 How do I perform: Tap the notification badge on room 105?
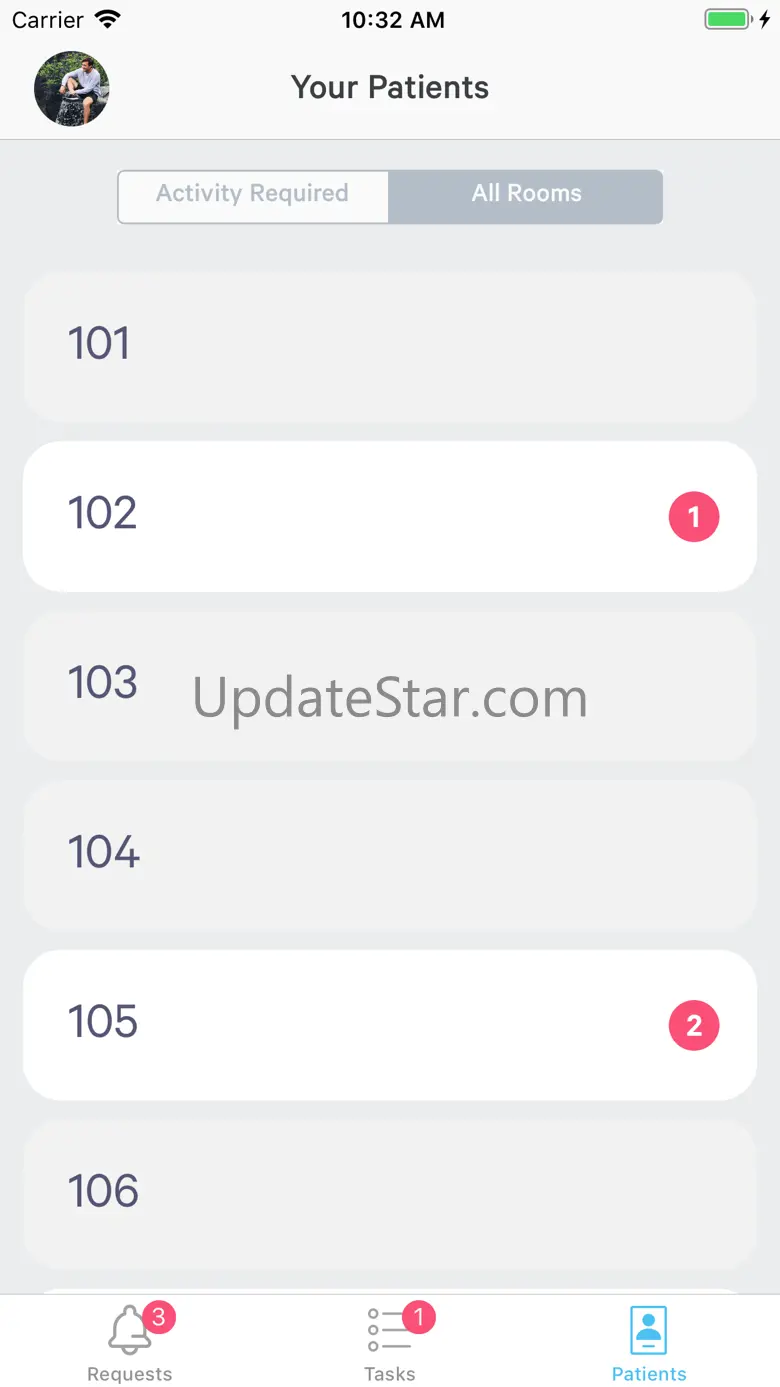coord(694,1025)
